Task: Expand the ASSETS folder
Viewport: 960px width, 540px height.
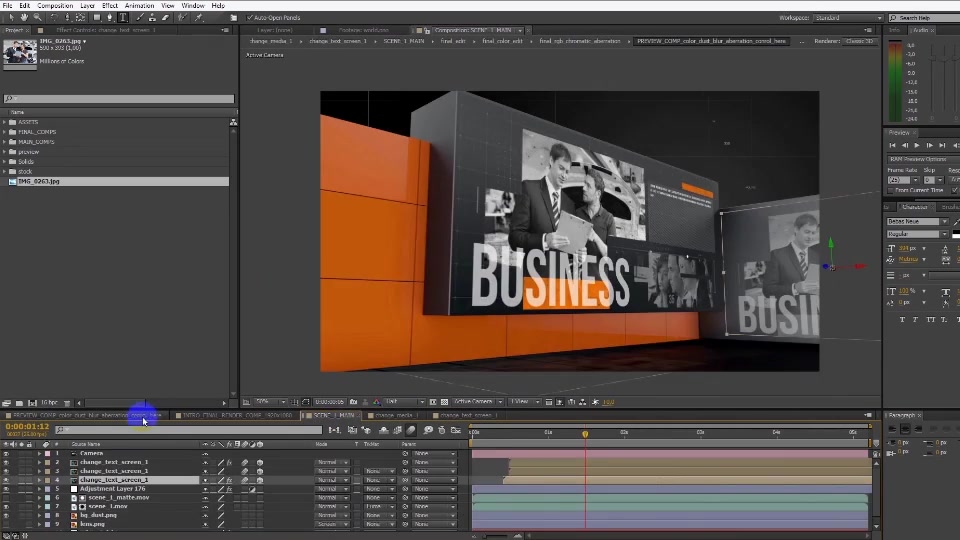Action: pos(4,122)
